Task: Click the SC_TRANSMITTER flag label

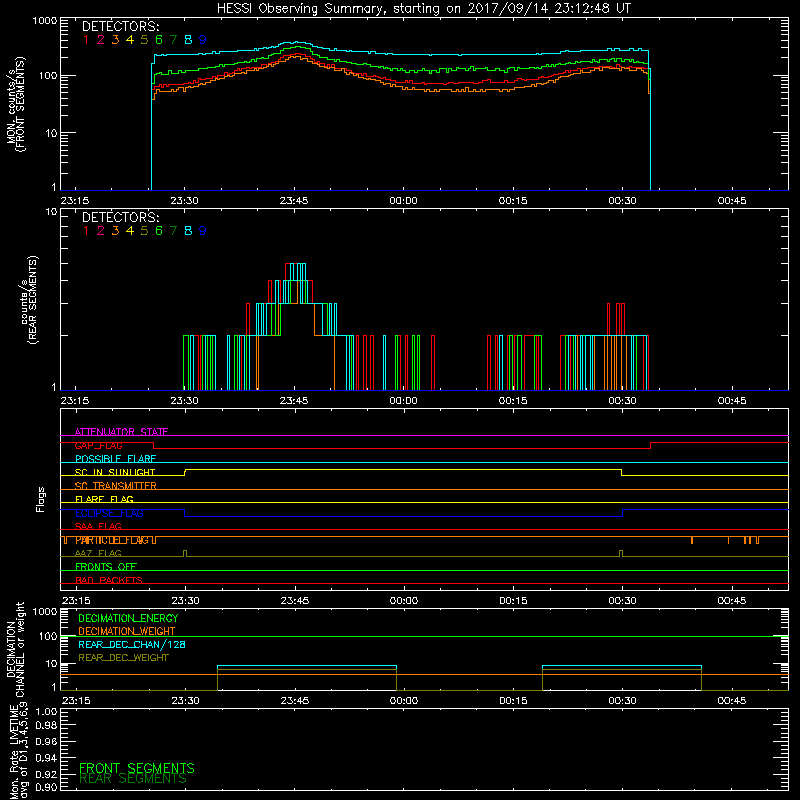Action: tap(116, 486)
